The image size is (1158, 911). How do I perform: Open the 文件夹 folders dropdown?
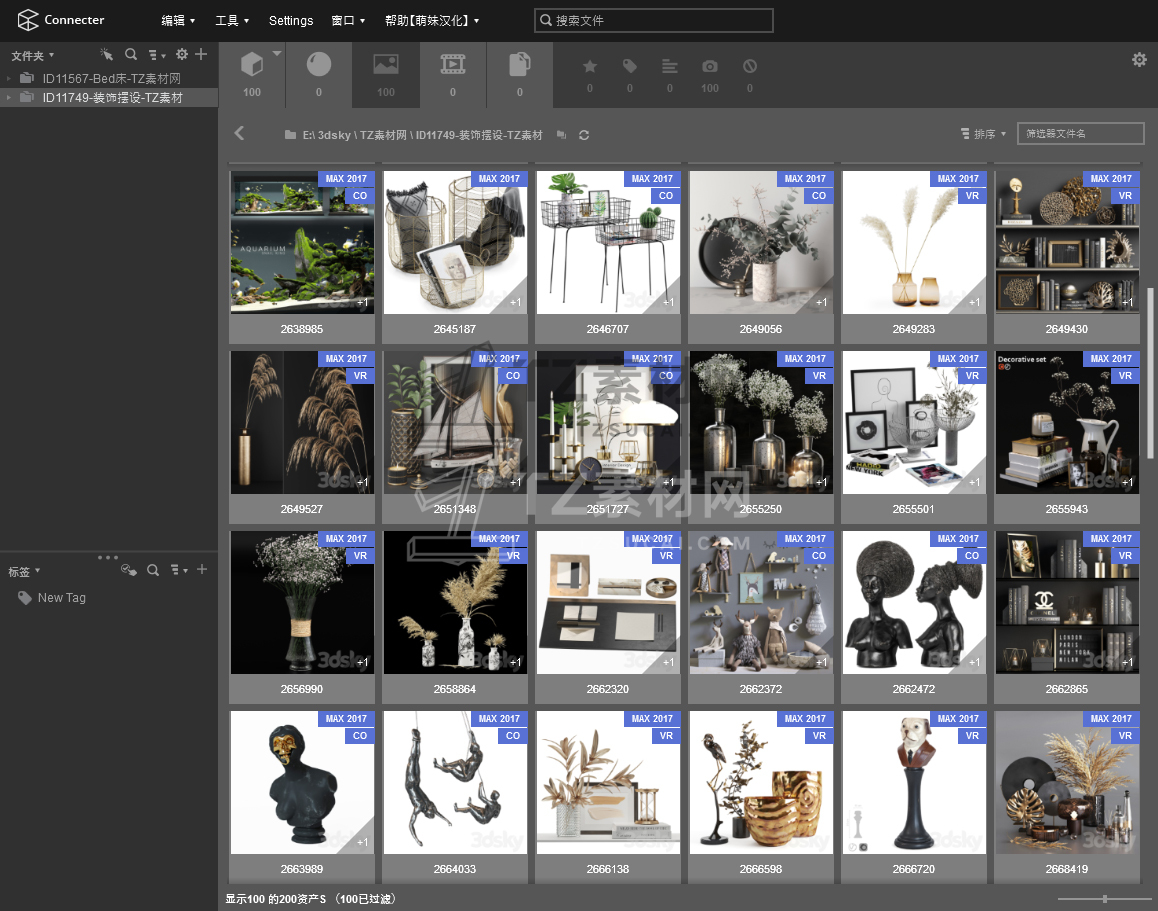pyautogui.click(x=32, y=56)
